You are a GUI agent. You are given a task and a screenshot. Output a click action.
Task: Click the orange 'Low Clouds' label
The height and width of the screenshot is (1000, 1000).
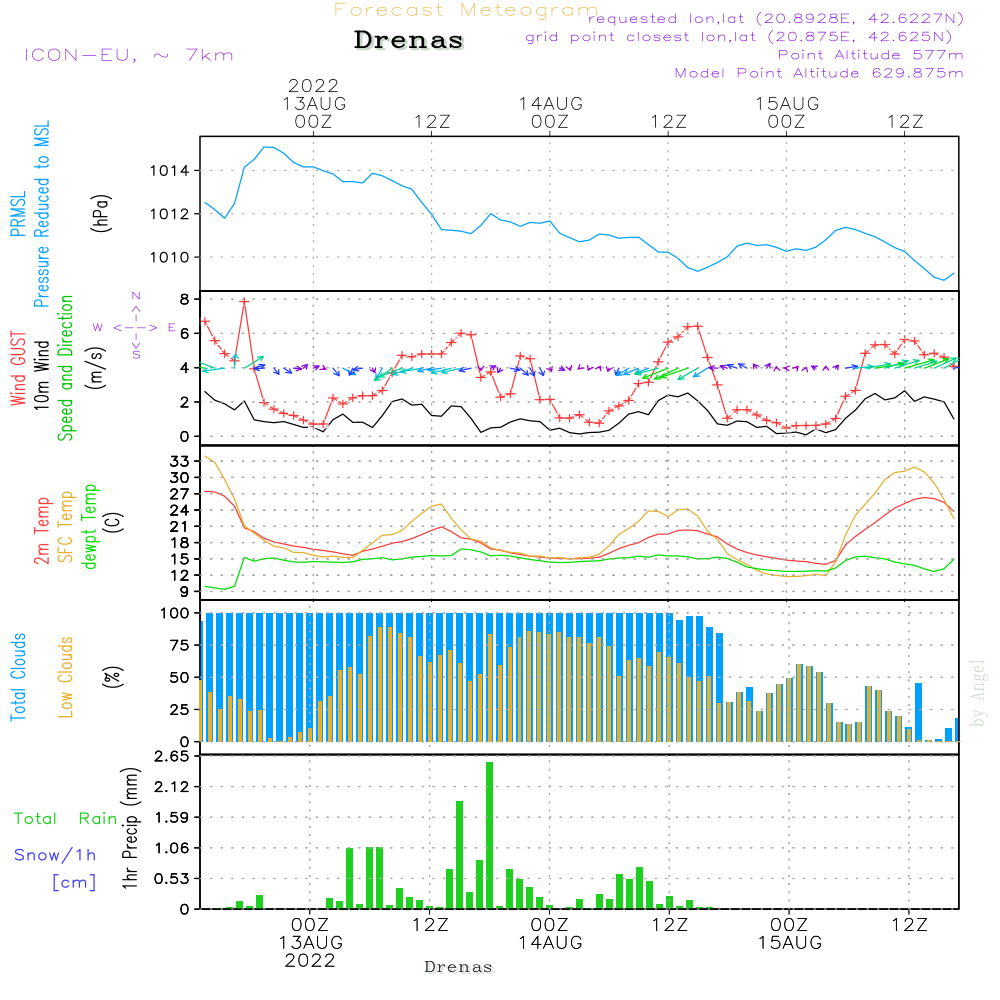(x=65, y=677)
